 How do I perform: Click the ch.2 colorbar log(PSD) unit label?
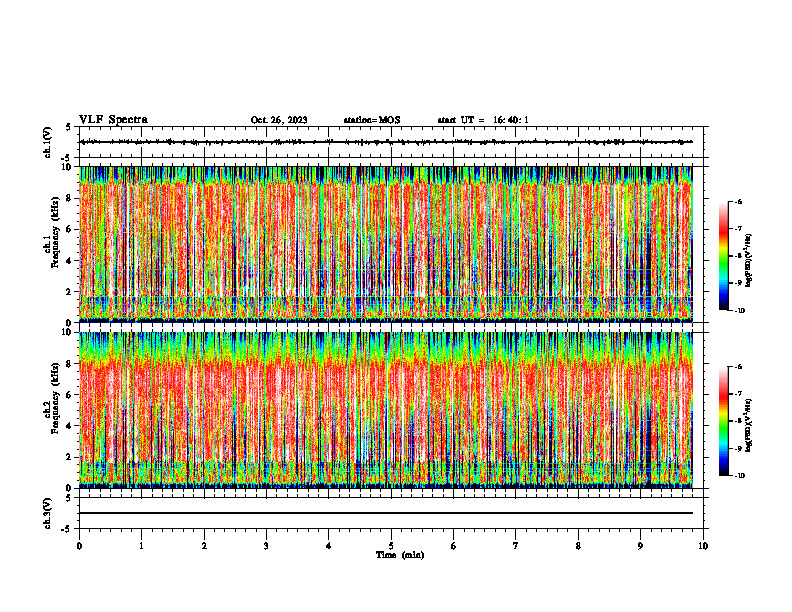pyautogui.click(x=749, y=425)
